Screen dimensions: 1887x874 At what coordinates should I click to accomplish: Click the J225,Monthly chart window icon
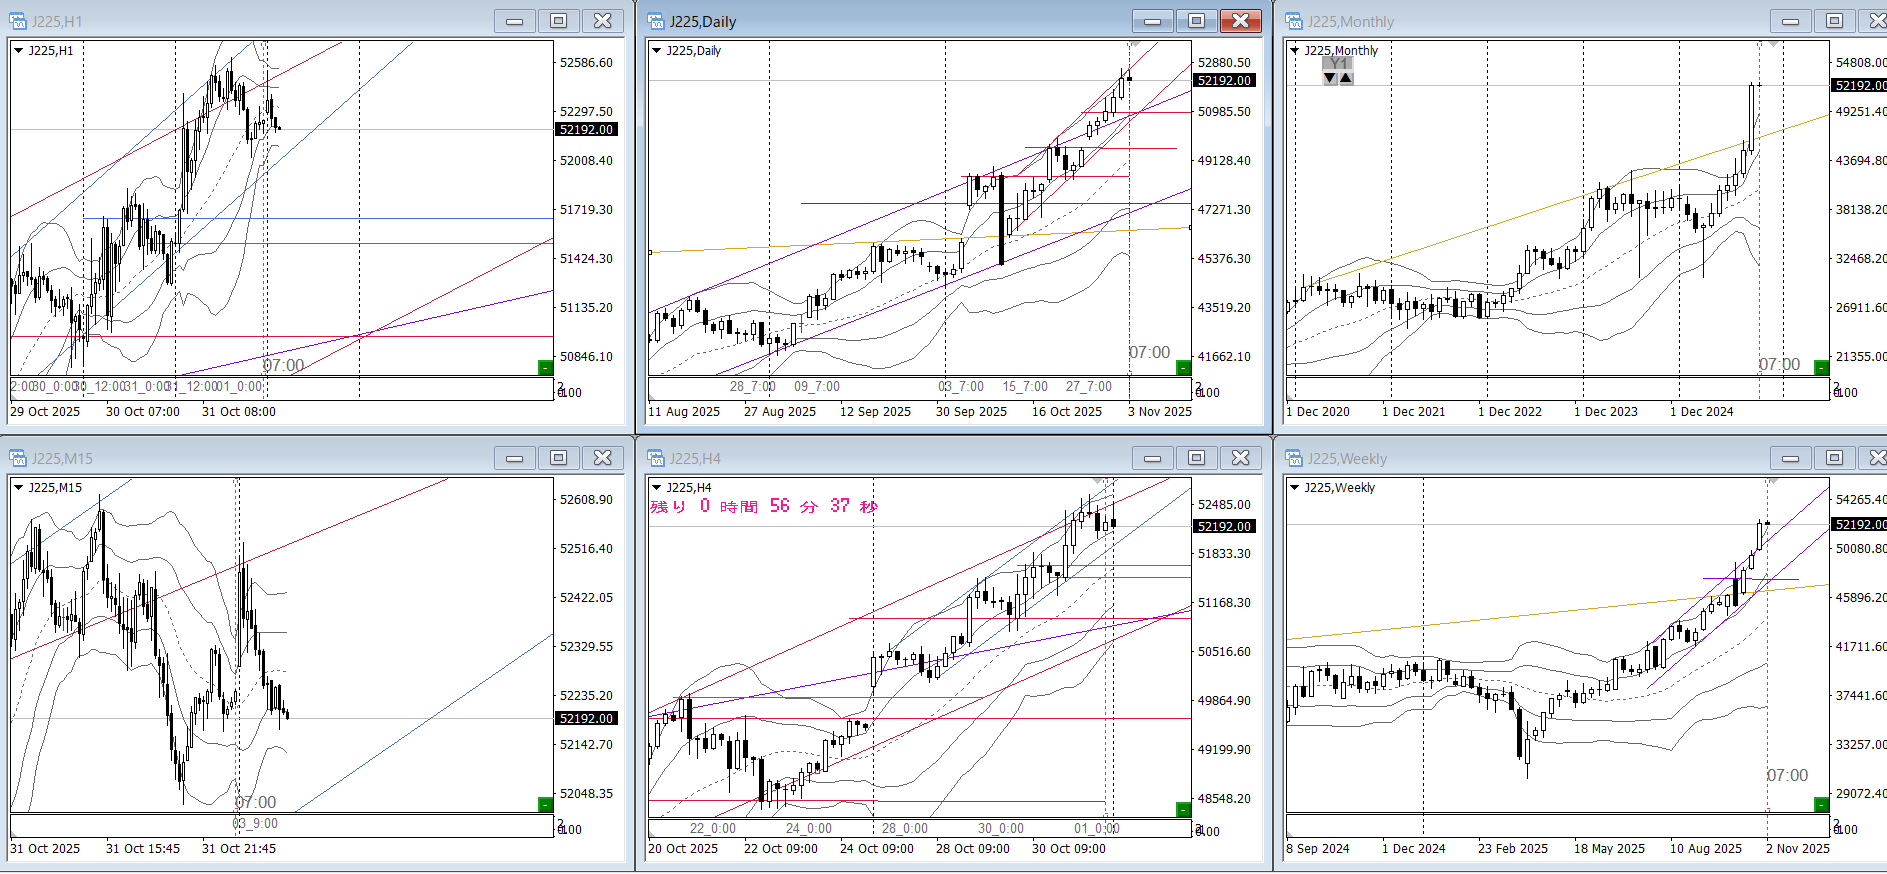[x=1294, y=21]
